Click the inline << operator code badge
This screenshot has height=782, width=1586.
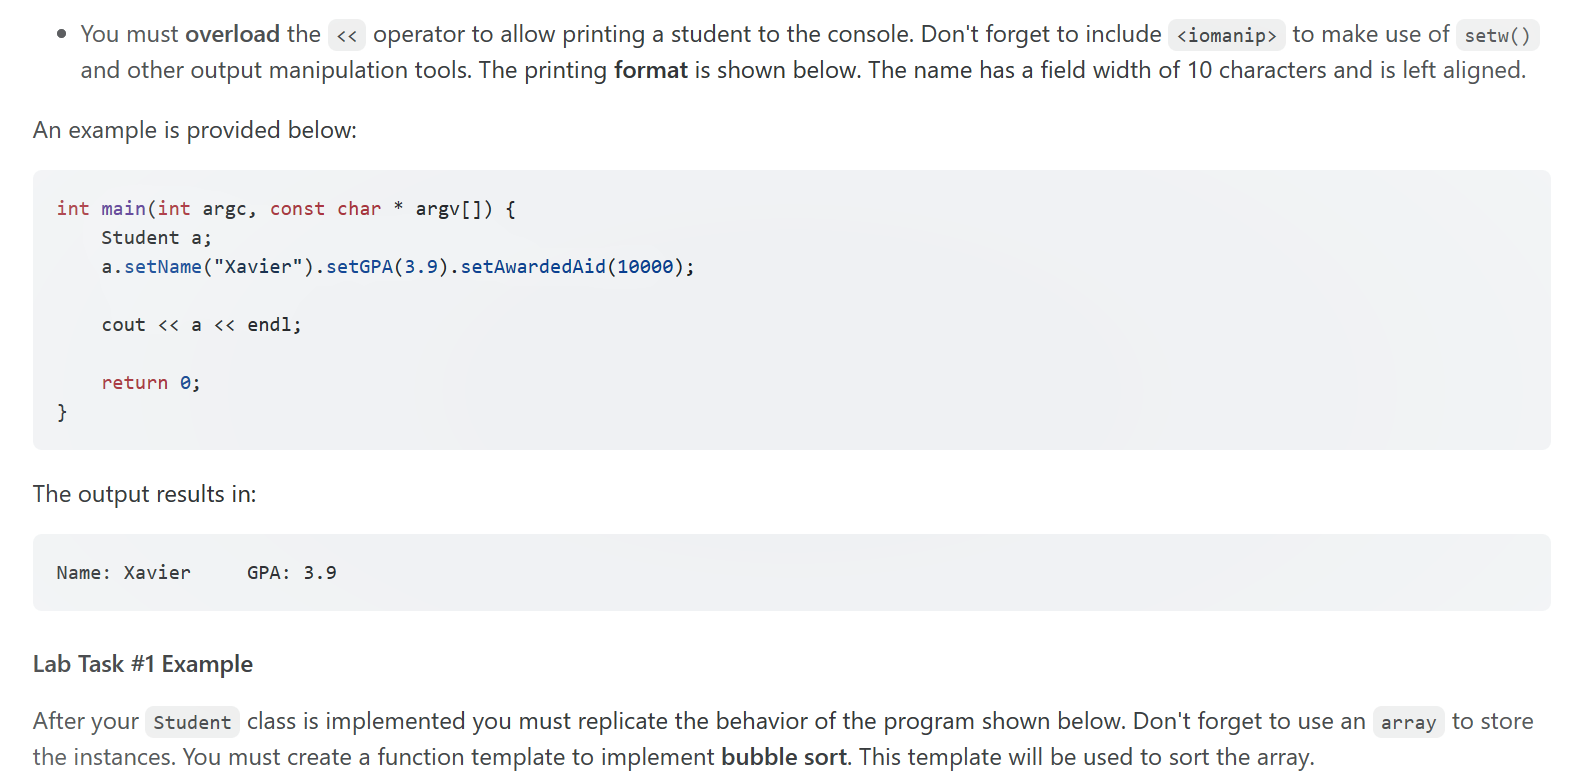coord(347,36)
